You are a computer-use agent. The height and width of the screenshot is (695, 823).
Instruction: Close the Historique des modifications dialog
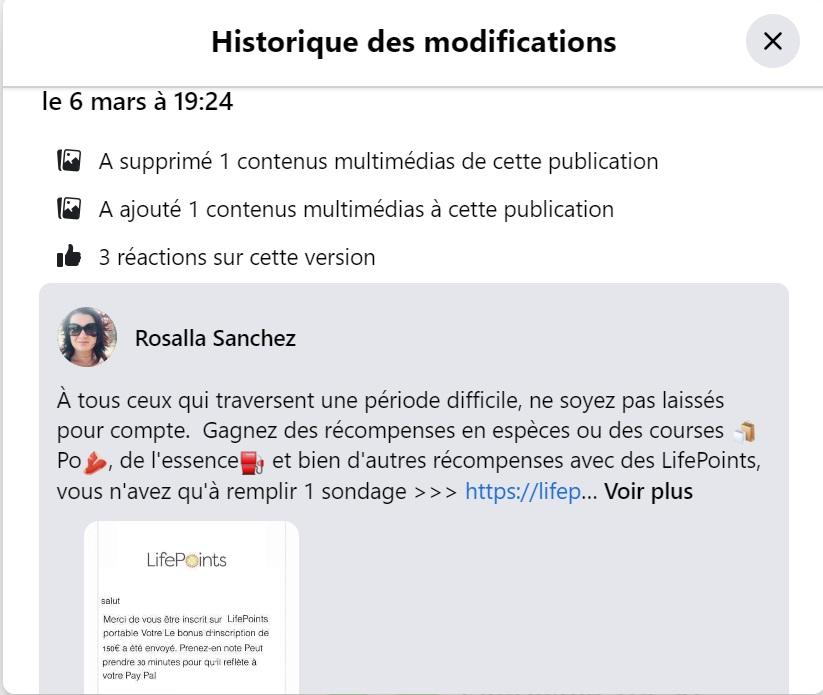pos(773,41)
